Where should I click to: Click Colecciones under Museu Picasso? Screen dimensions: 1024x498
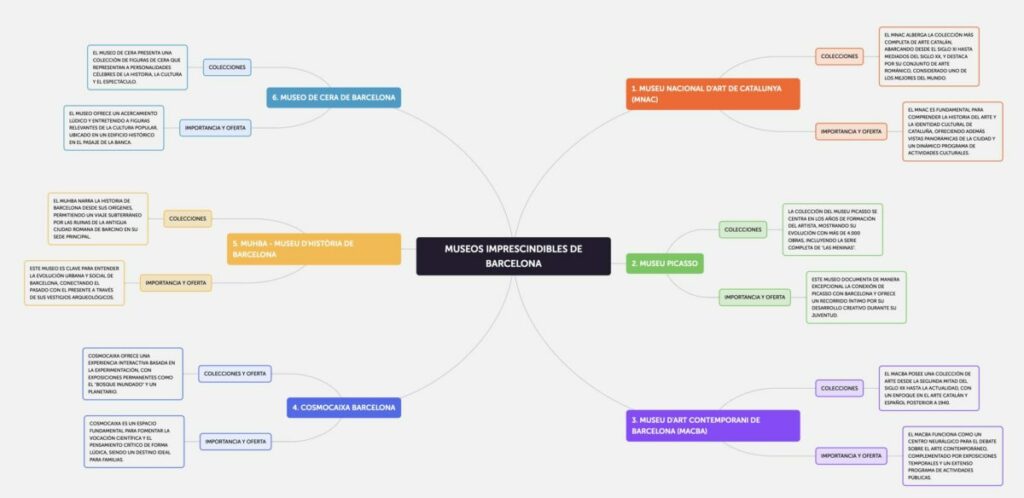pyautogui.click(x=743, y=230)
